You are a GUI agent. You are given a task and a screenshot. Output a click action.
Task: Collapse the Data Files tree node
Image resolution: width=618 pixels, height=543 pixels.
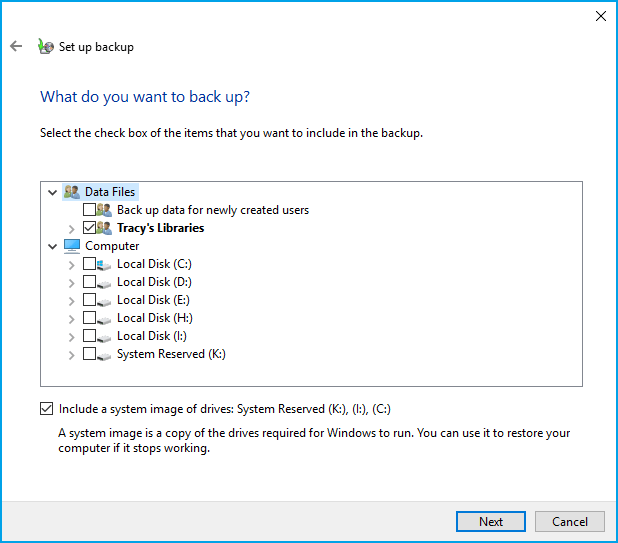pyautogui.click(x=52, y=192)
